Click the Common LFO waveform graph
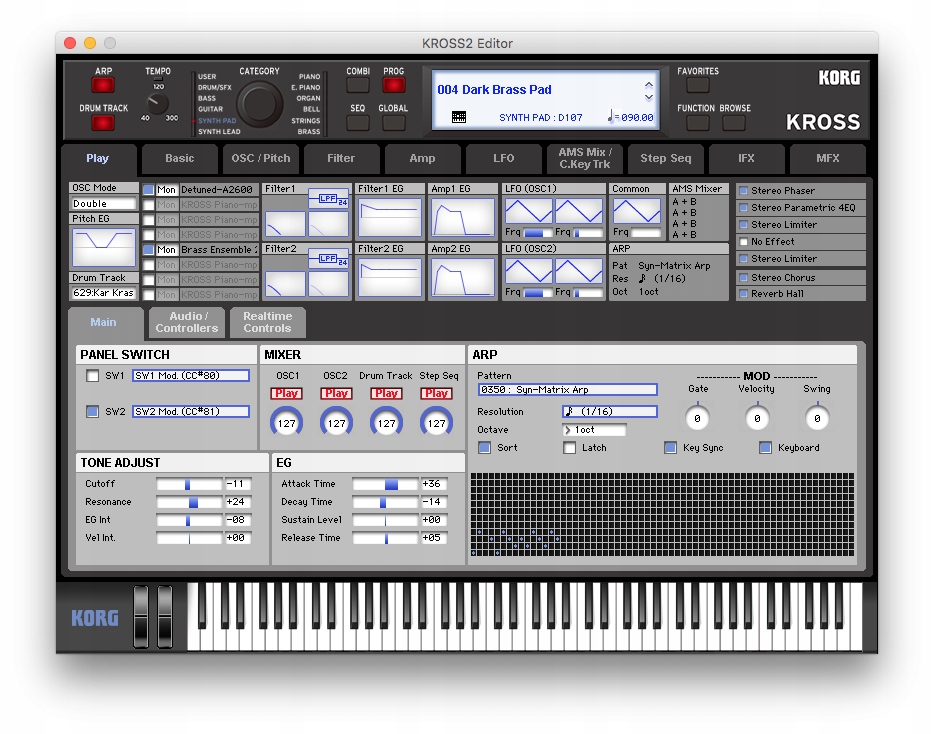The height and width of the screenshot is (734, 934). (x=637, y=211)
